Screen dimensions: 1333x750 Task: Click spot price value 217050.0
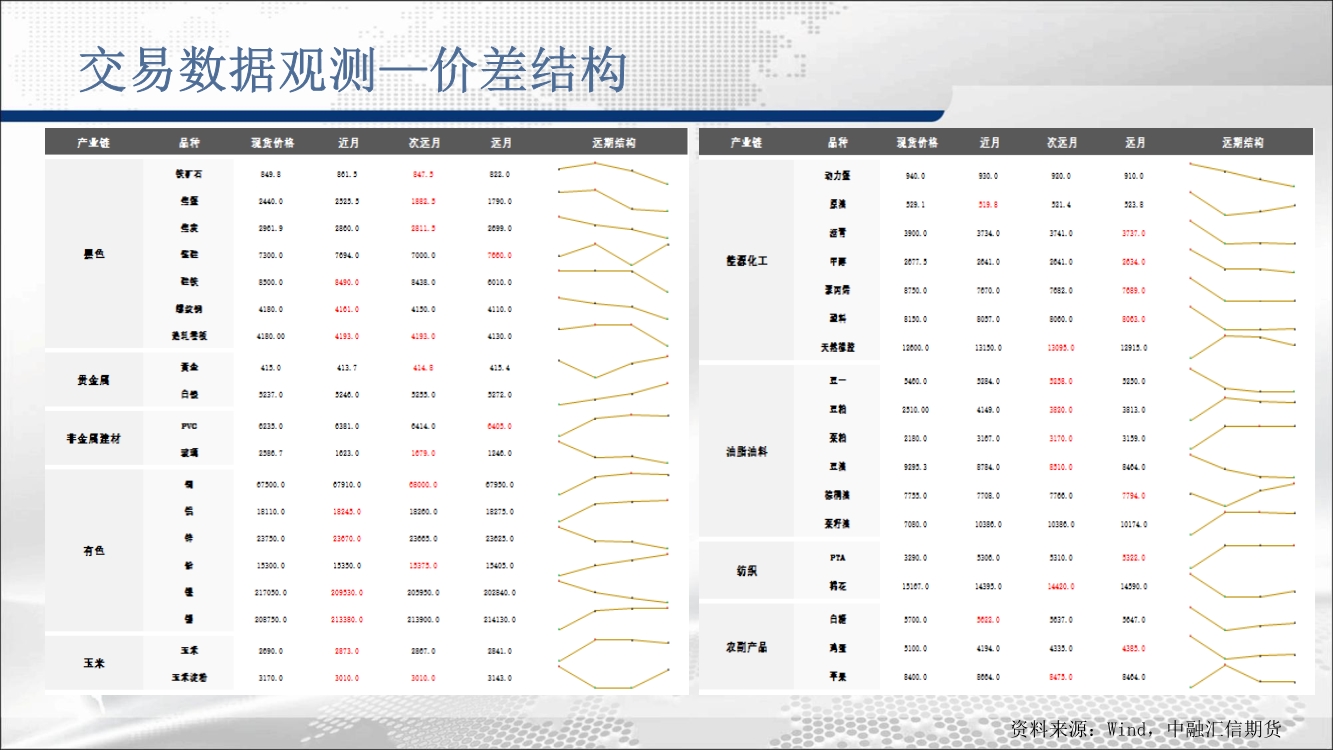click(x=271, y=592)
